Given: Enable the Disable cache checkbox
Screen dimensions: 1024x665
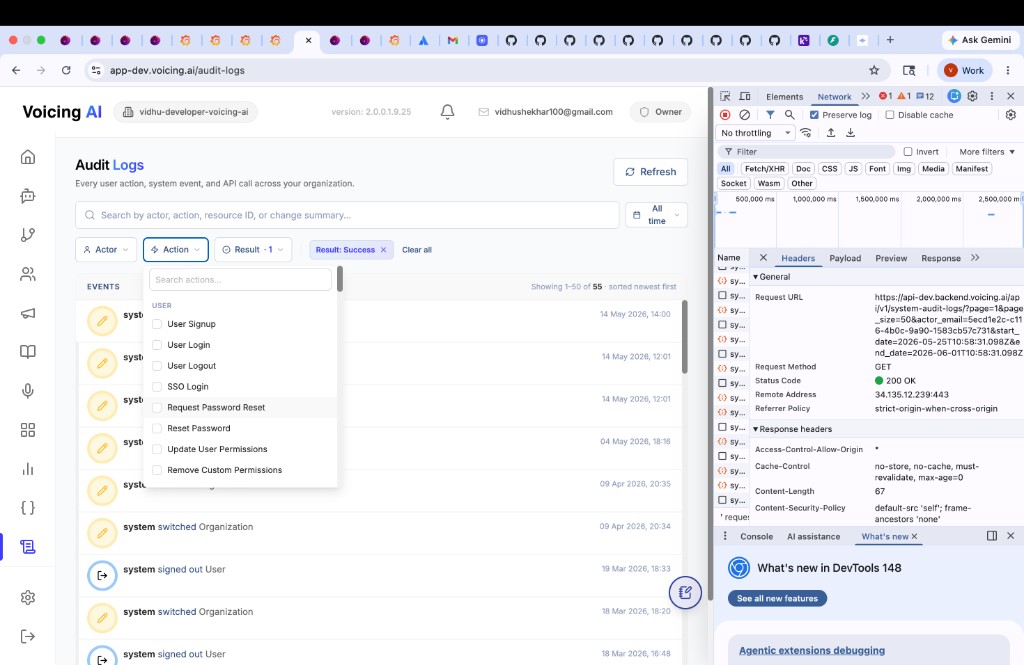Looking at the screenshot, I should (x=889, y=115).
